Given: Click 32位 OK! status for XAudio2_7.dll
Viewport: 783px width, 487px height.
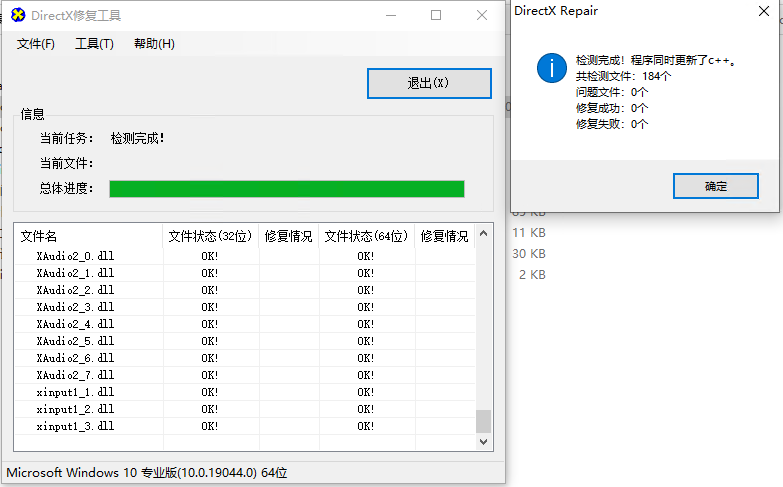Looking at the screenshot, I should point(210,375).
